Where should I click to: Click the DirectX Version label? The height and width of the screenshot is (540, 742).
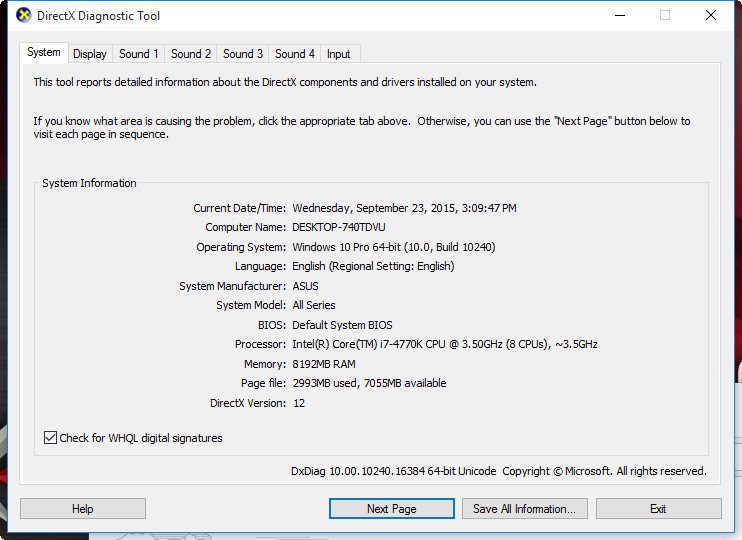pyautogui.click(x=248, y=403)
